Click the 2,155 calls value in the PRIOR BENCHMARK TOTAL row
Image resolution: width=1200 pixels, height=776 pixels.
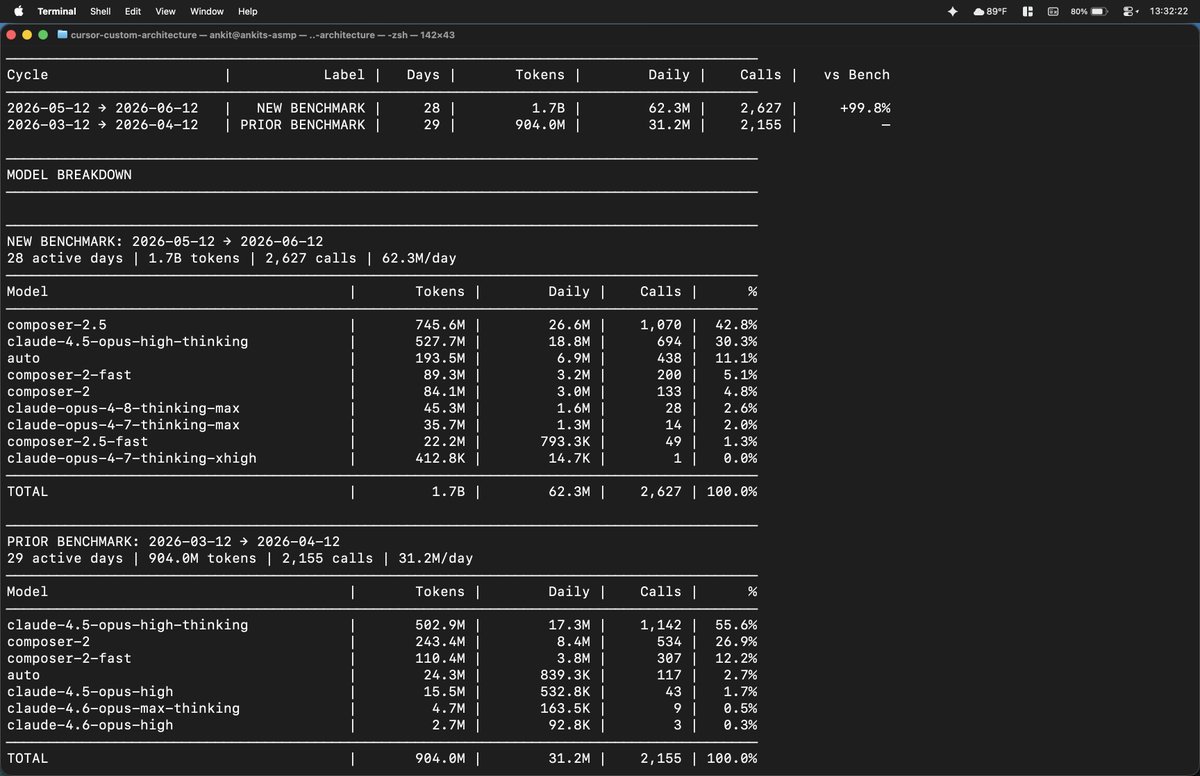(x=661, y=758)
